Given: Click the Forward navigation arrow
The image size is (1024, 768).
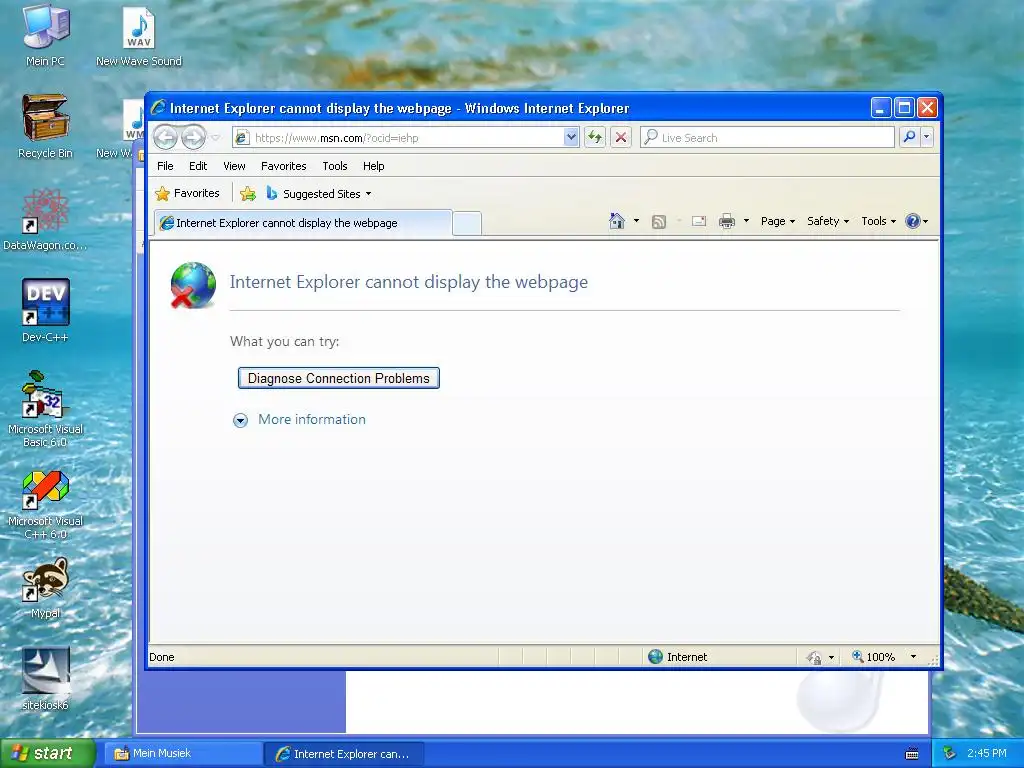Looking at the screenshot, I should [x=193, y=137].
